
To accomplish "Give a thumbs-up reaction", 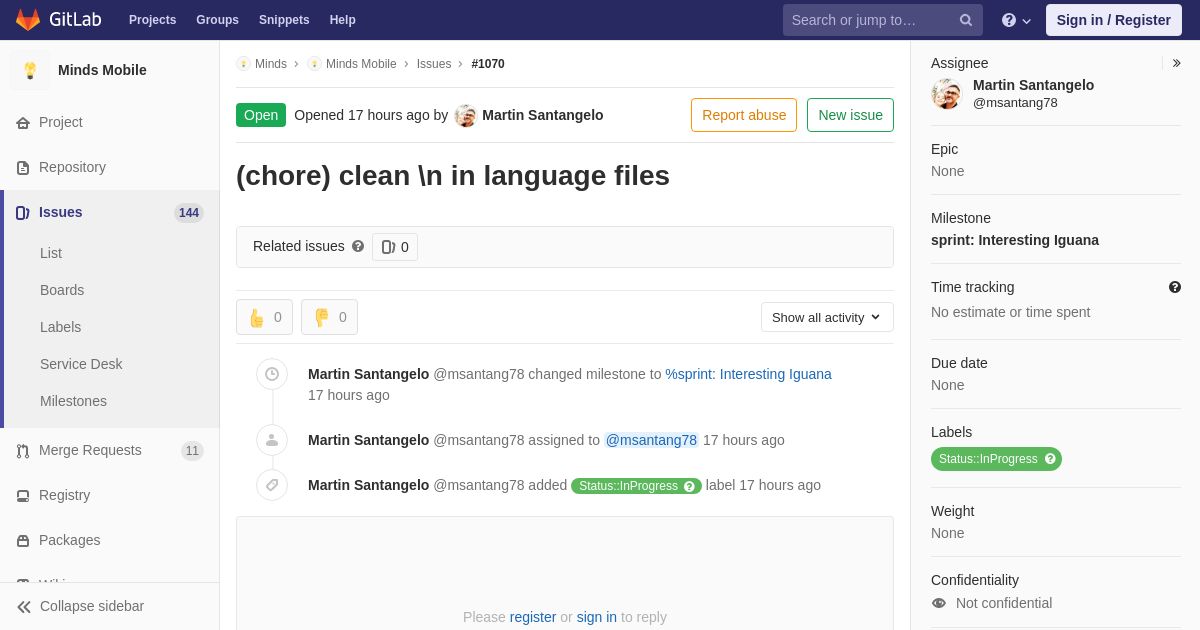I will (x=264, y=317).
